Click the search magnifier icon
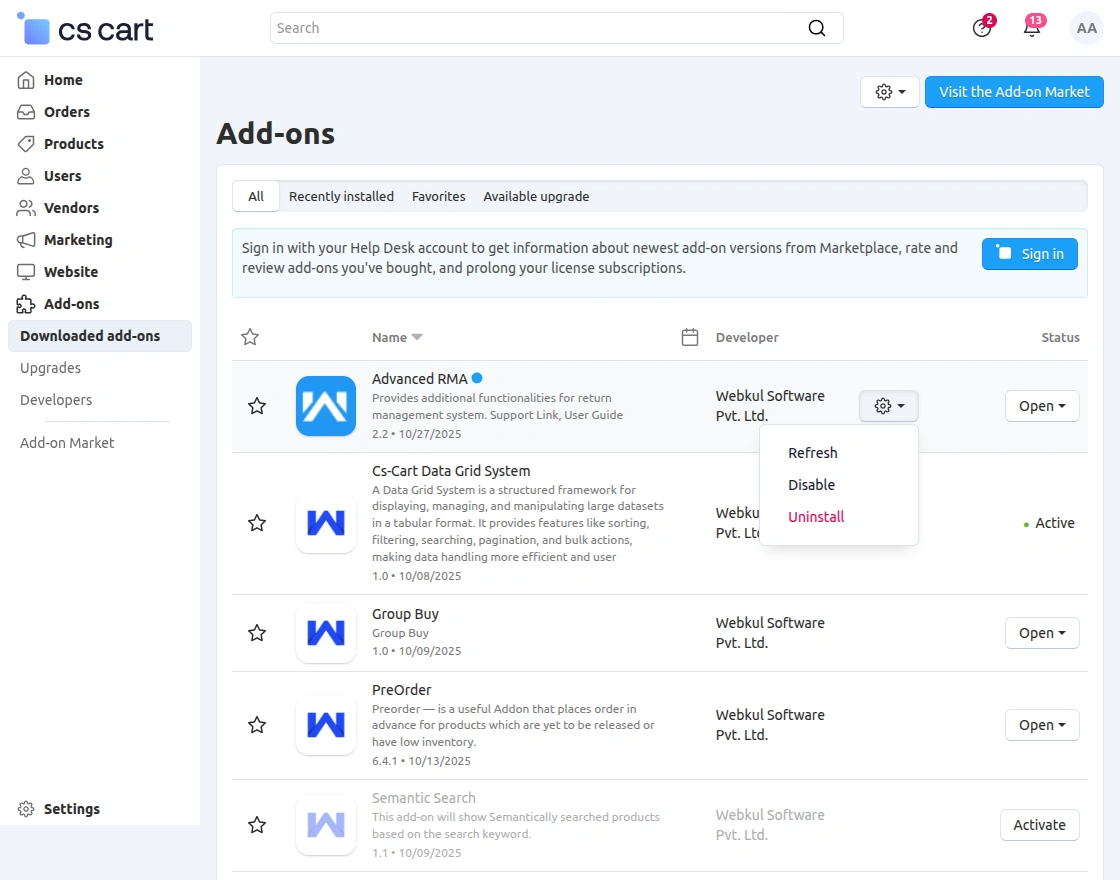 point(816,28)
